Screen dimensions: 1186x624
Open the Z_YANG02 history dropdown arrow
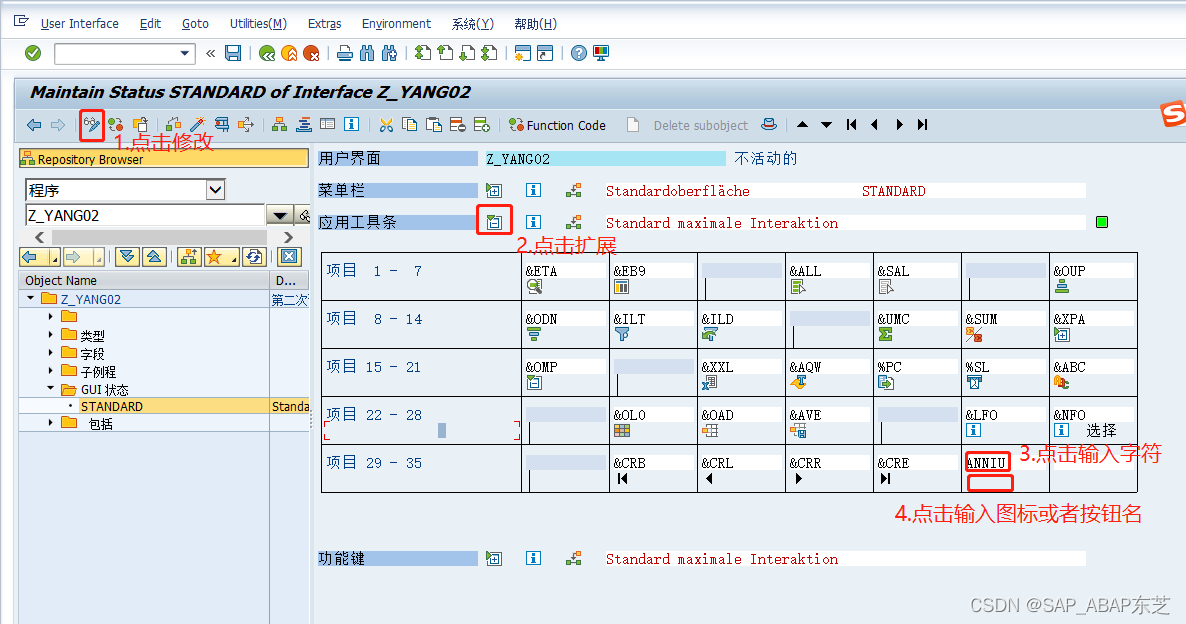click(280, 216)
